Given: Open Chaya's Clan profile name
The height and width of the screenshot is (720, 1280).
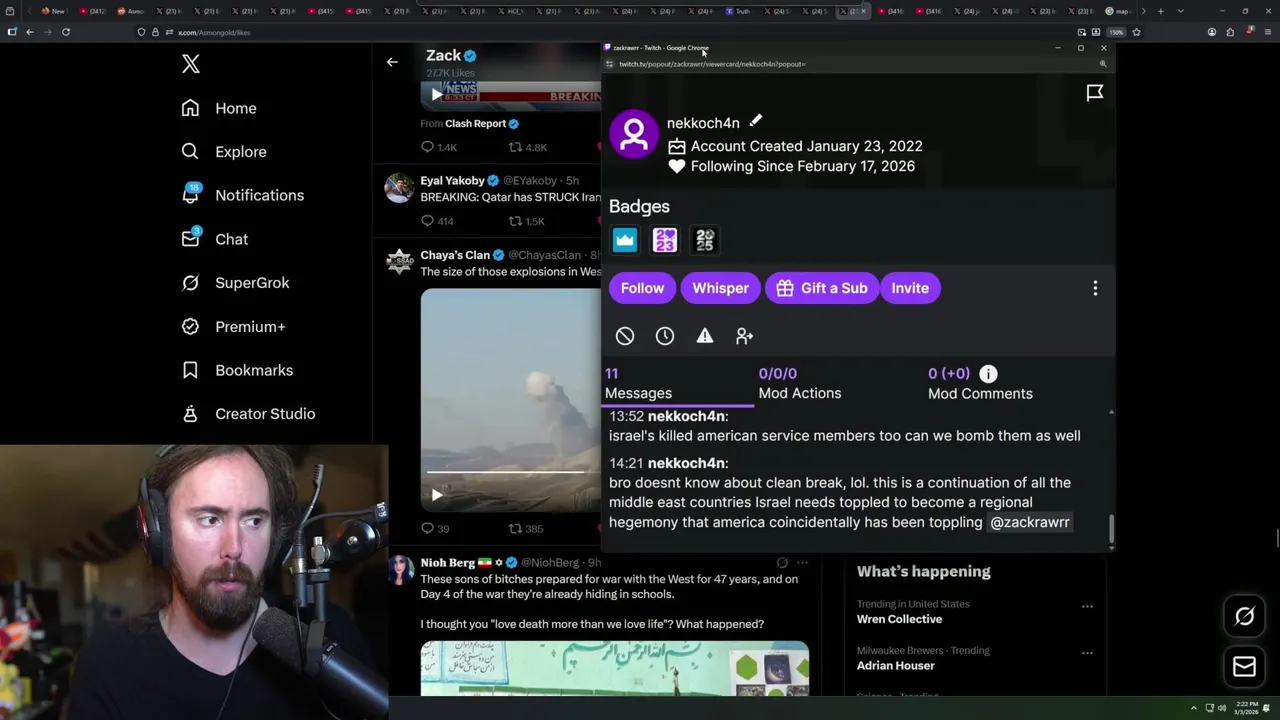Looking at the screenshot, I should coord(455,255).
